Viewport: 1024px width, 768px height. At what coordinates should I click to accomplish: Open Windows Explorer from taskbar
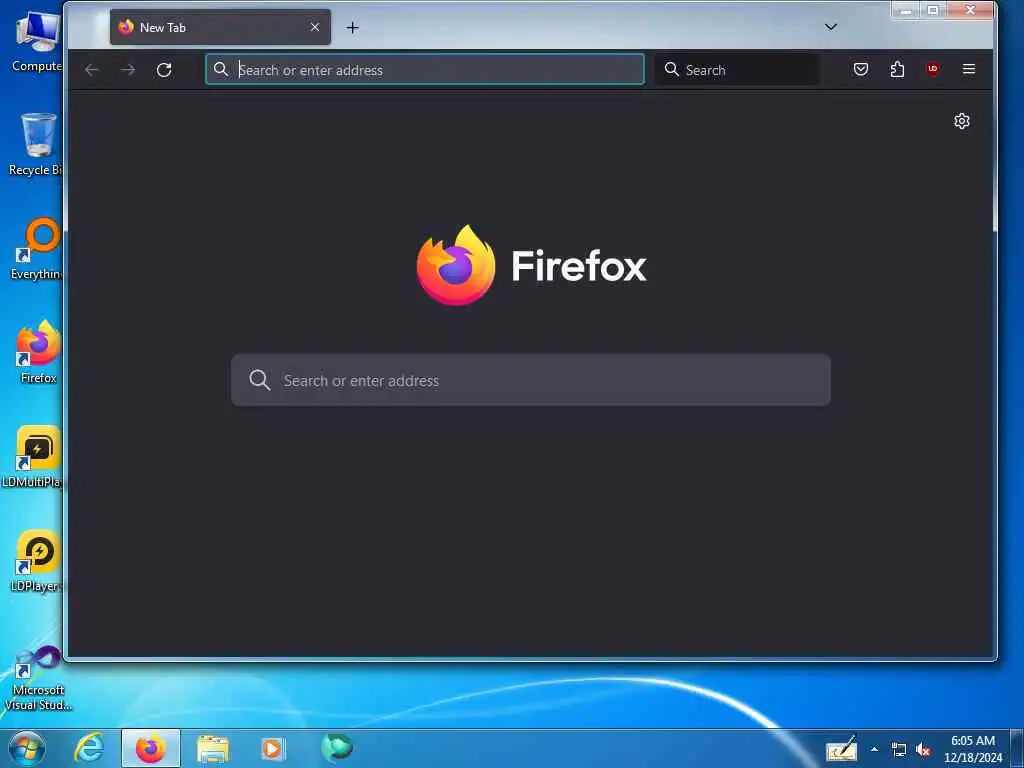click(213, 749)
